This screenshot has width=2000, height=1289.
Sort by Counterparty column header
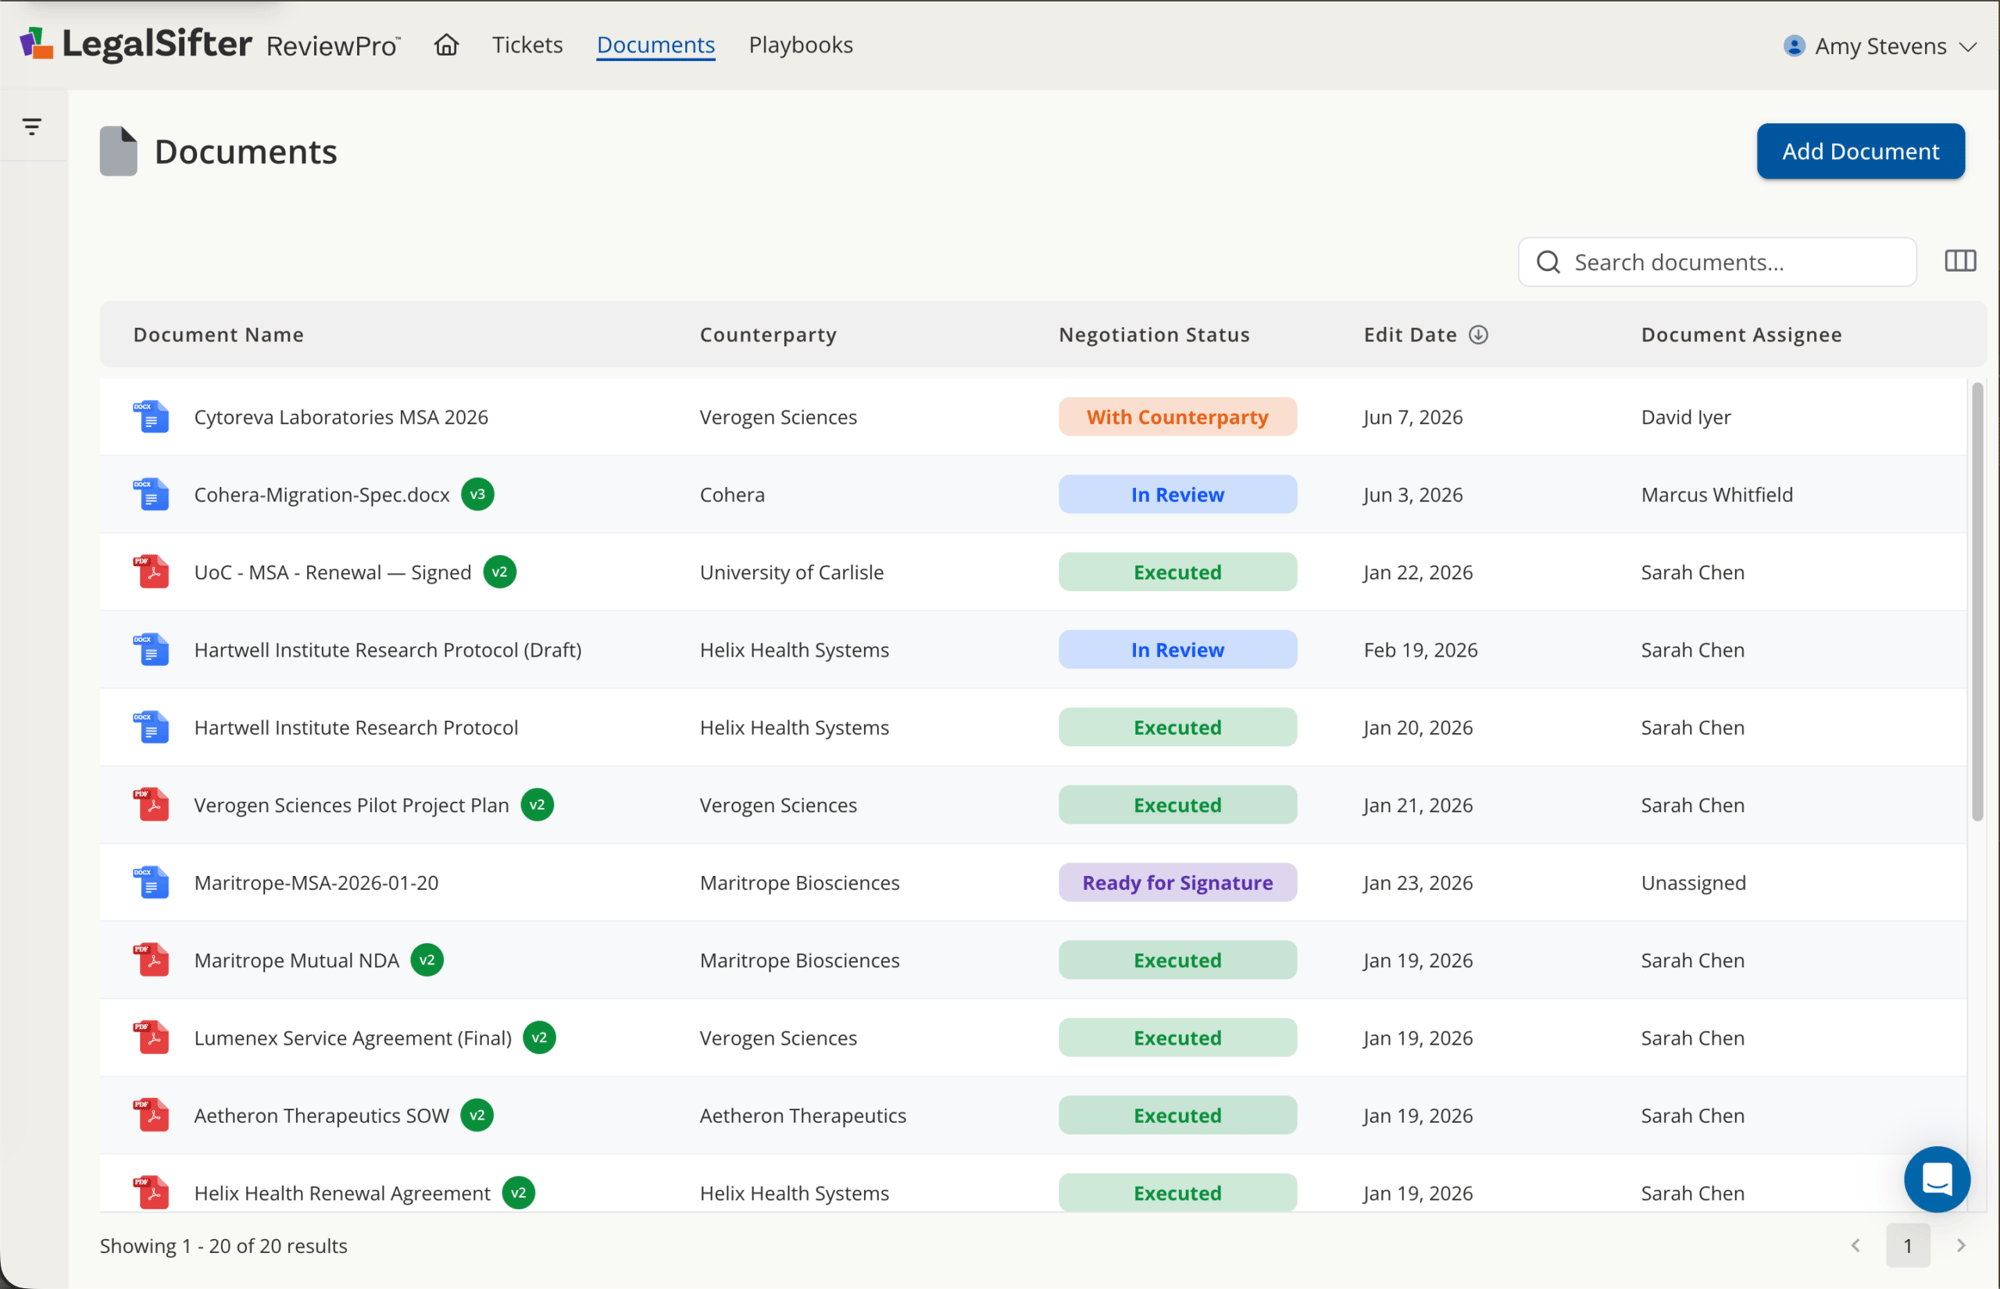pos(768,335)
